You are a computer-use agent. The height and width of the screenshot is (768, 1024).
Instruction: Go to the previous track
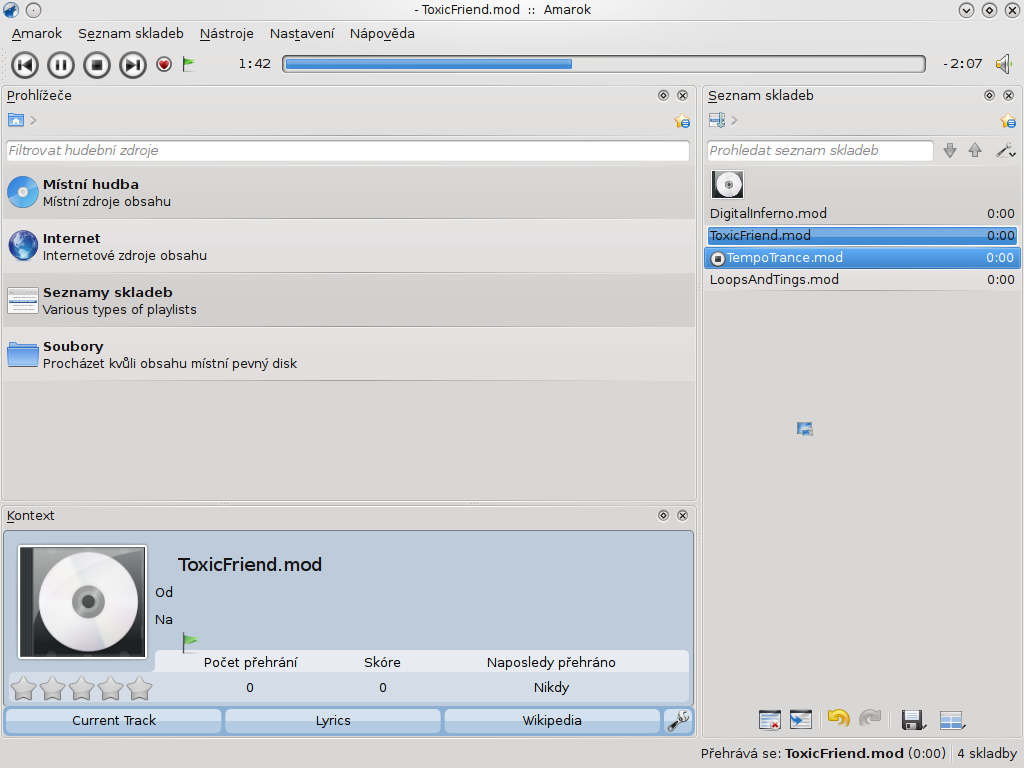pos(25,65)
